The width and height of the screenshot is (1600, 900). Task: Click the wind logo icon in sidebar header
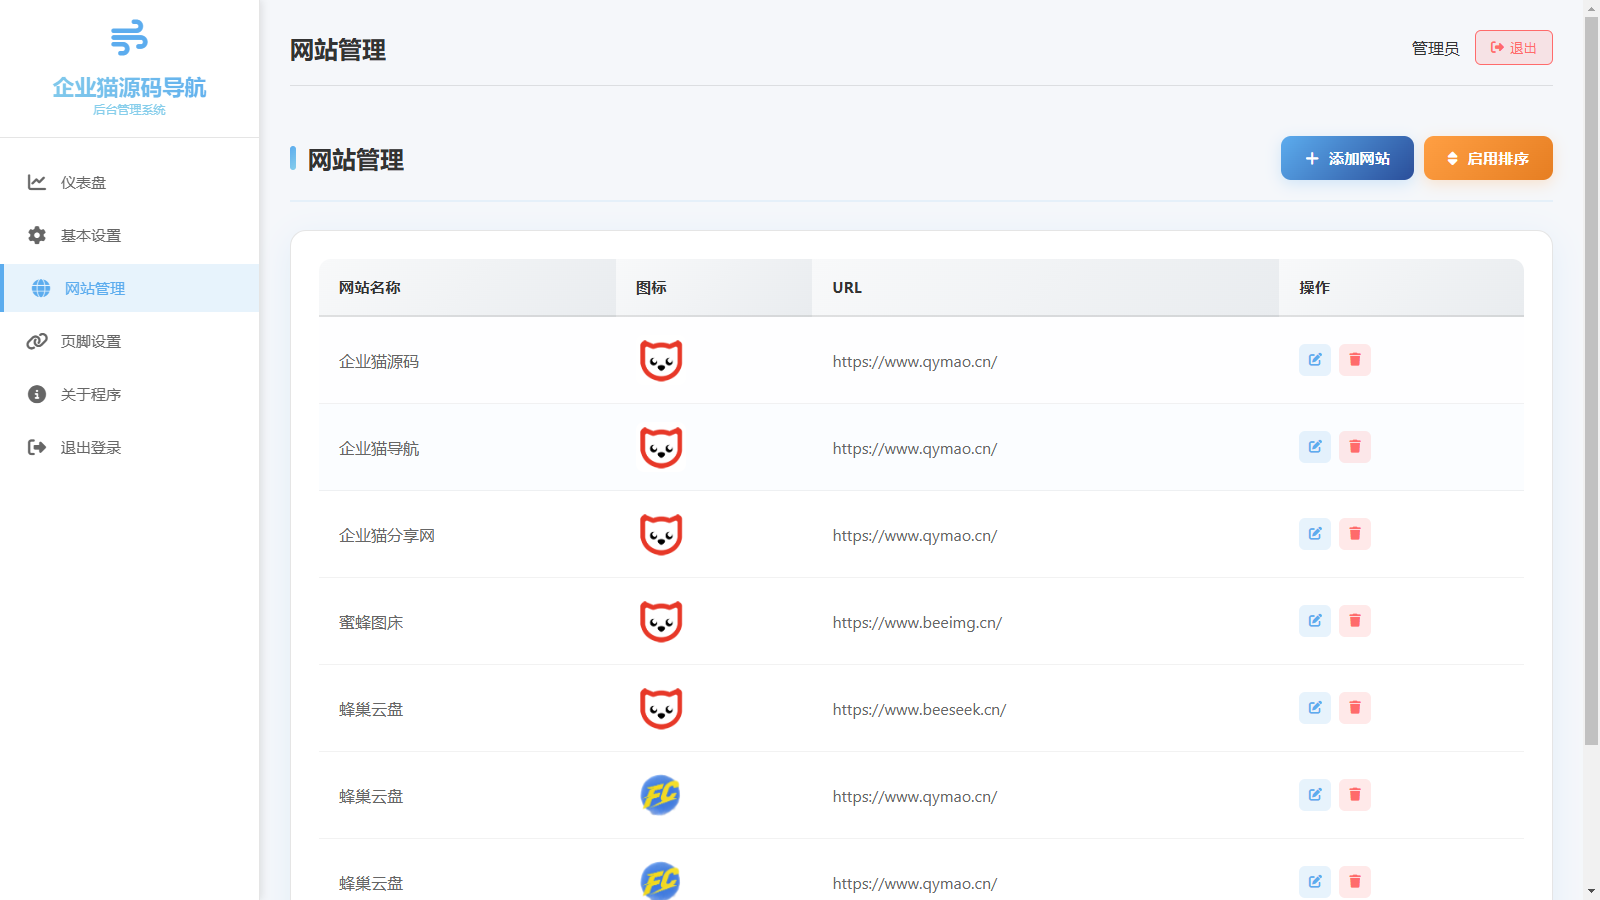[x=129, y=38]
